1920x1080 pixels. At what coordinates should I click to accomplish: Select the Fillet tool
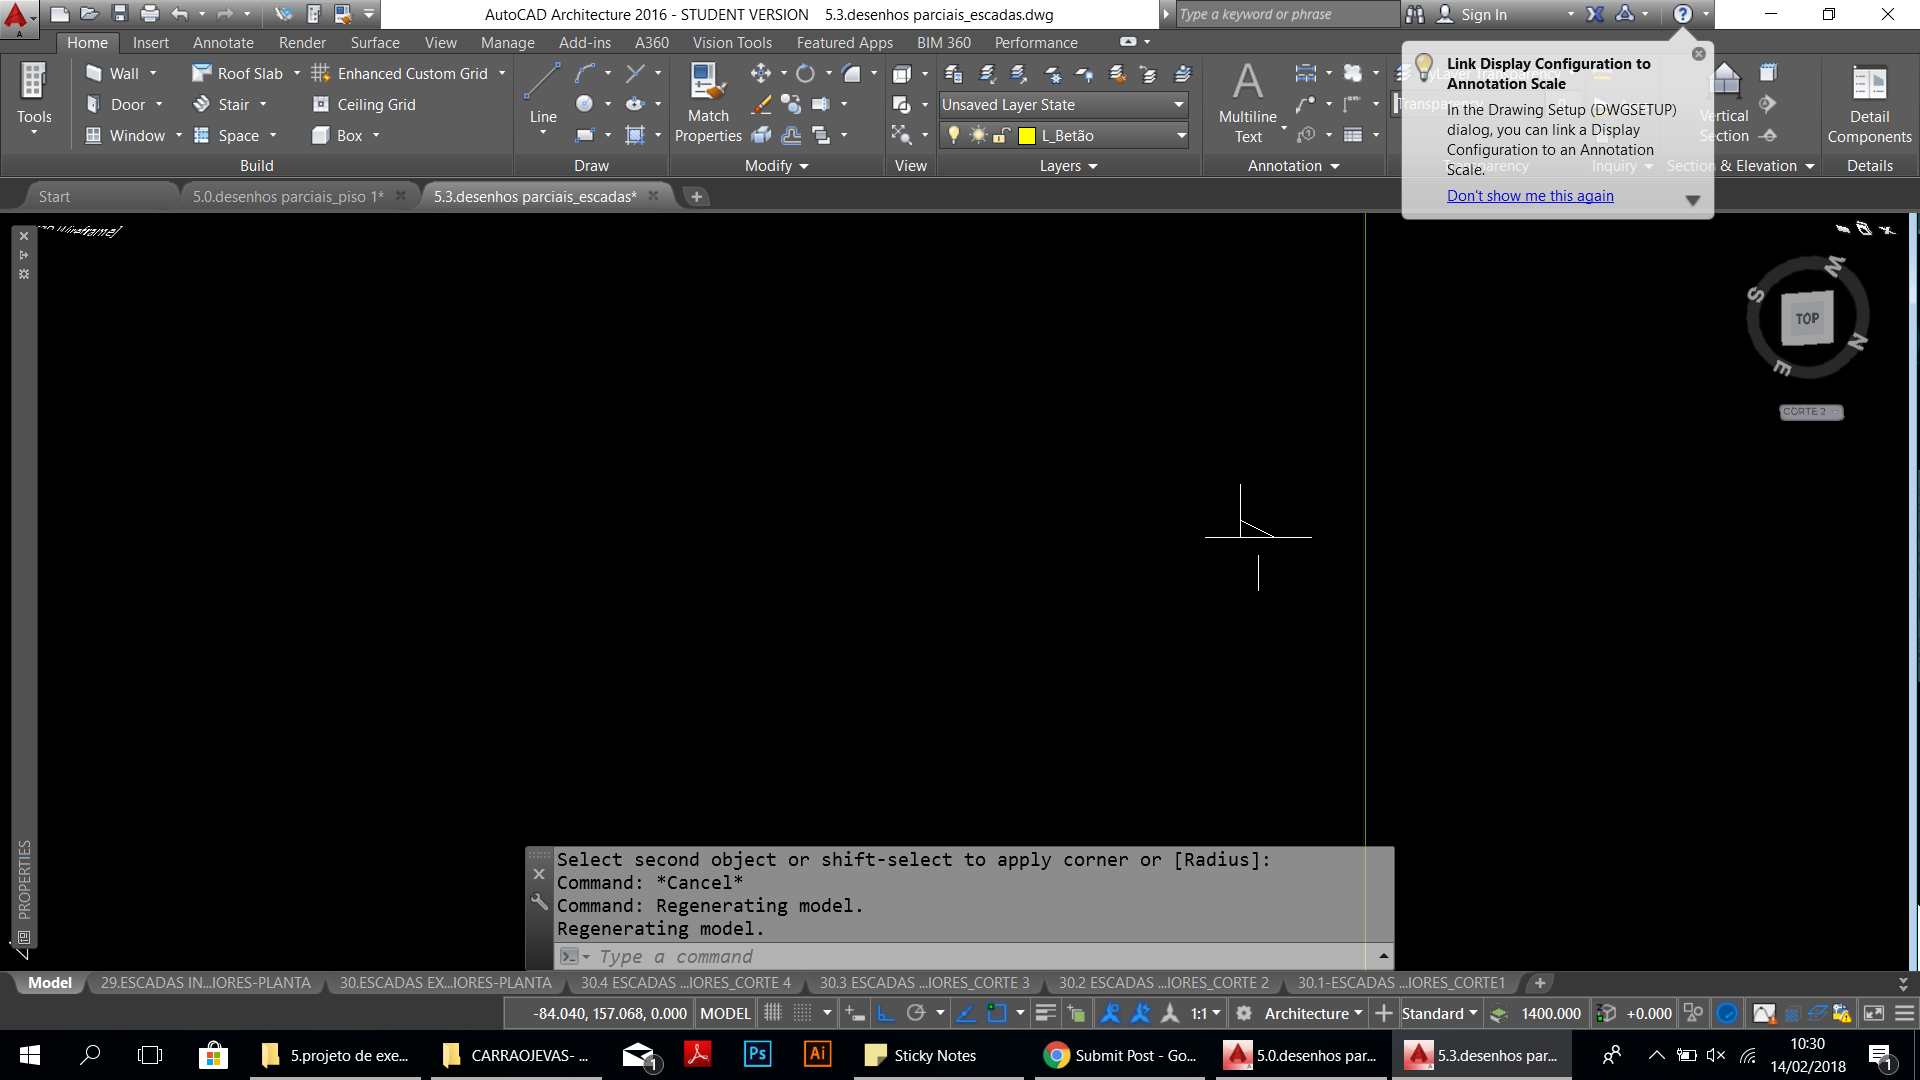click(x=852, y=72)
